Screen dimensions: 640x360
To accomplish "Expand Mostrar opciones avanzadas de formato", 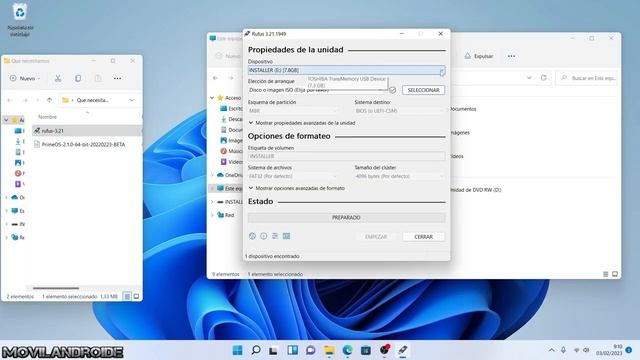I will pos(297,188).
